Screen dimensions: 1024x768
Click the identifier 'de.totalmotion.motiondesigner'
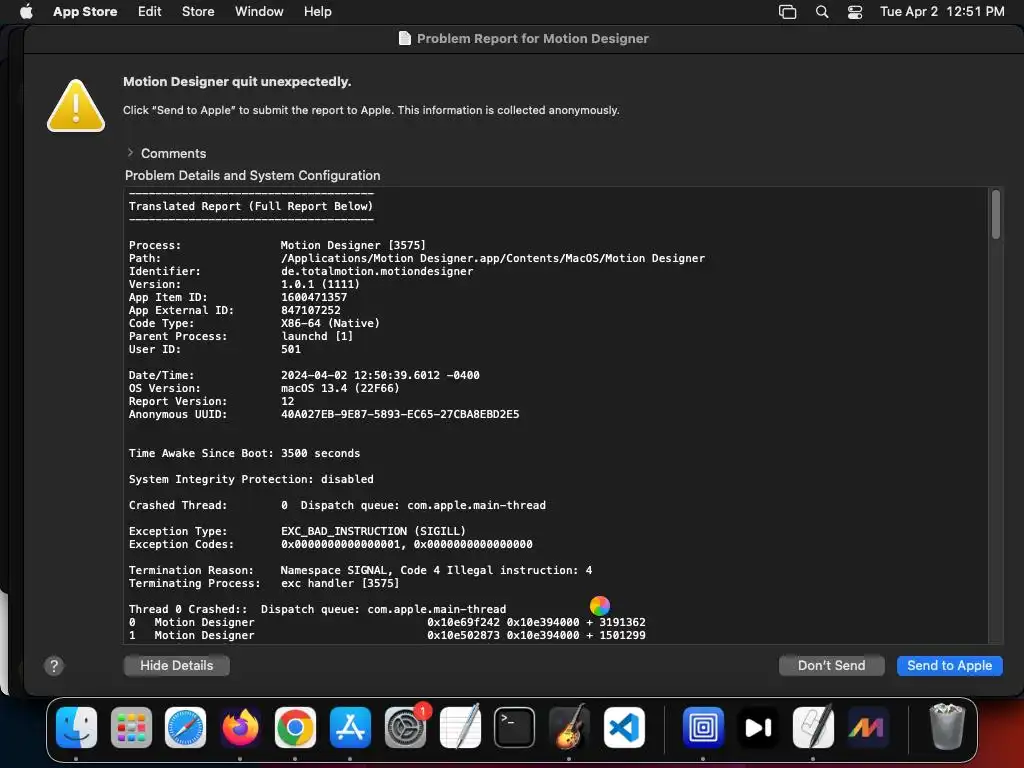pos(377,271)
